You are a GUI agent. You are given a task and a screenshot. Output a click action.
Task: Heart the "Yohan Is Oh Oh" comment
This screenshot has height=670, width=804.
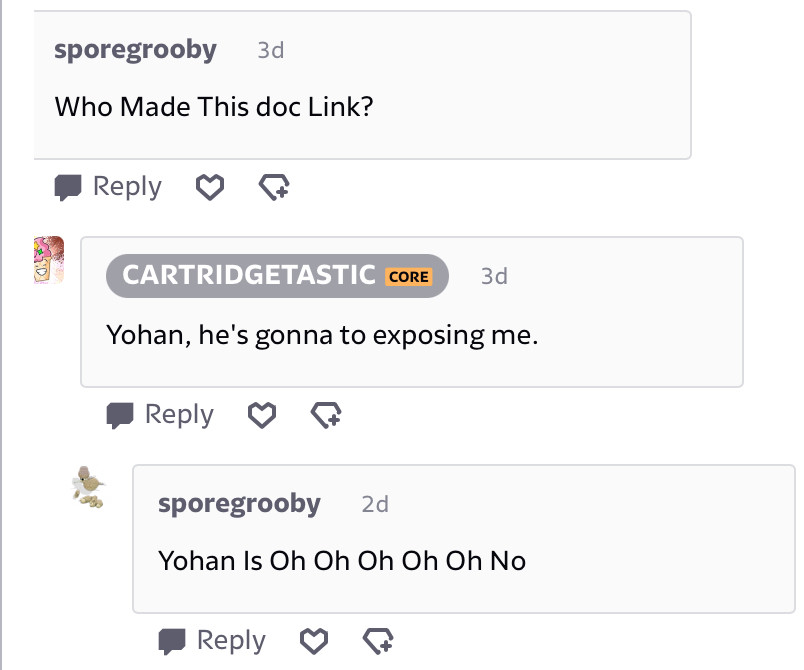coord(314,641)
